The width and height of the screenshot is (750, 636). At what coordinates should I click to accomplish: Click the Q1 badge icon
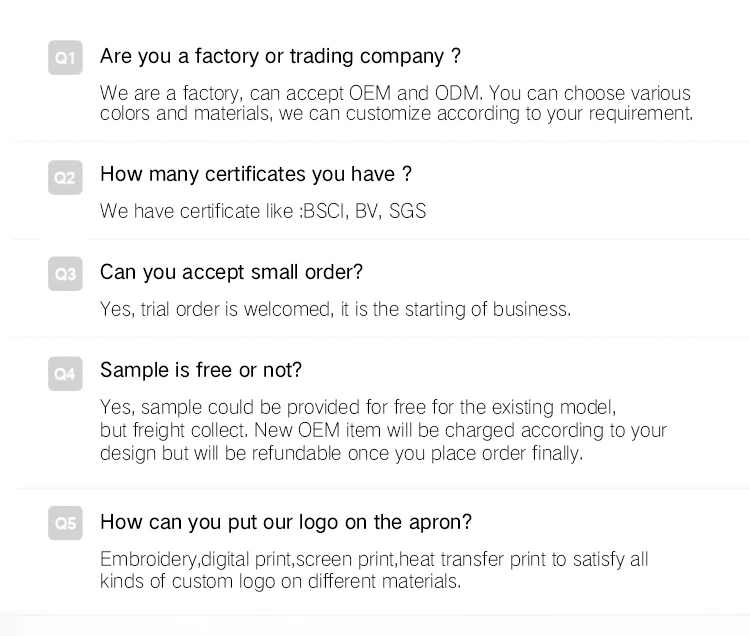pyautogui.click(x=65, y=58)
